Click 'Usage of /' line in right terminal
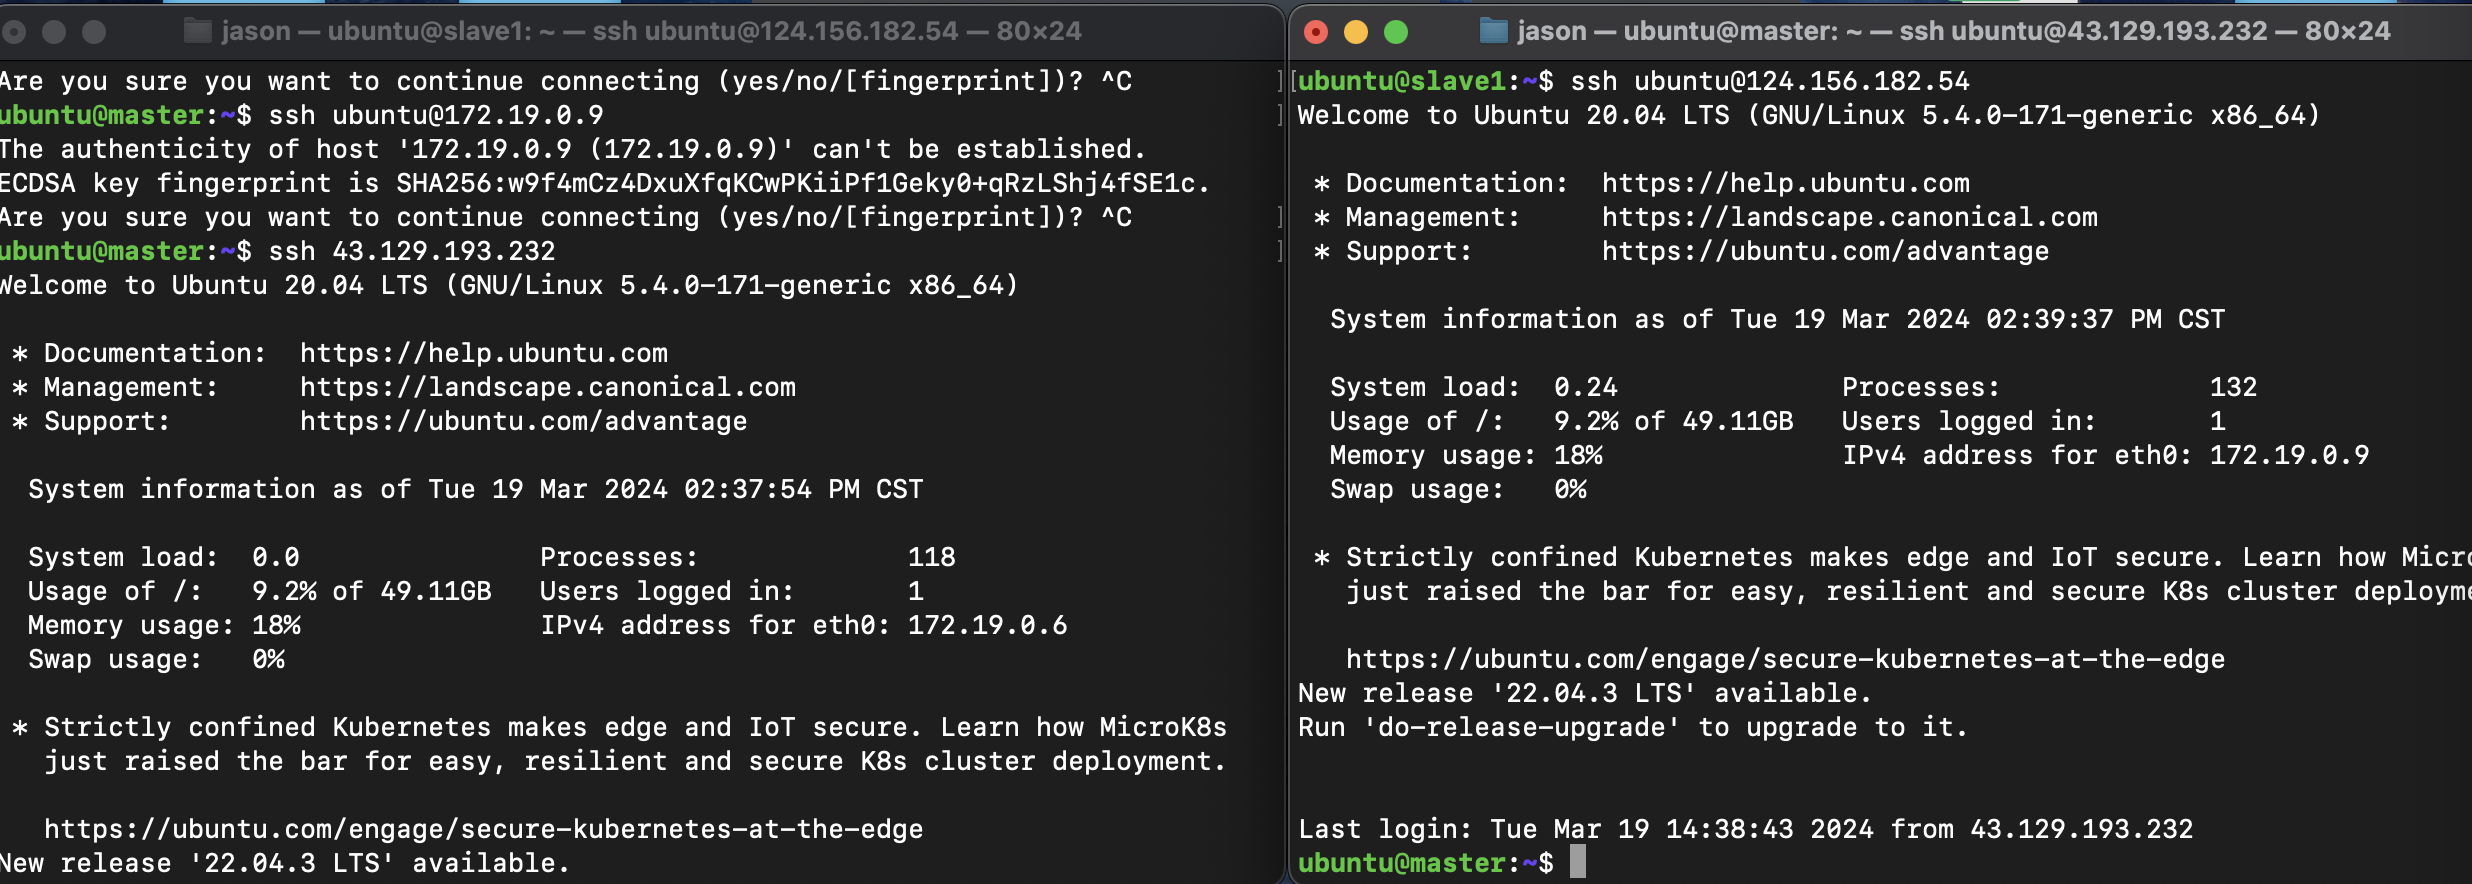The height and width of the screenshot is (884, 2472). pos(1562,421)
